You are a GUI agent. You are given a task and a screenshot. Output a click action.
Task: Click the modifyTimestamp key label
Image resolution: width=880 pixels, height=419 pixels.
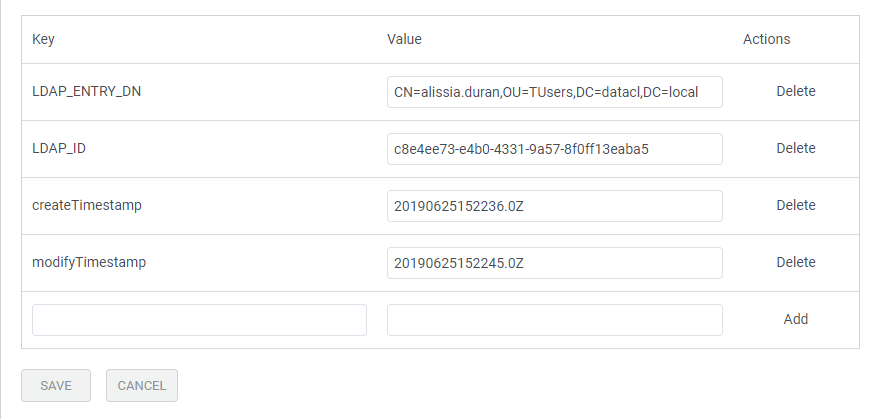point(89,262)
